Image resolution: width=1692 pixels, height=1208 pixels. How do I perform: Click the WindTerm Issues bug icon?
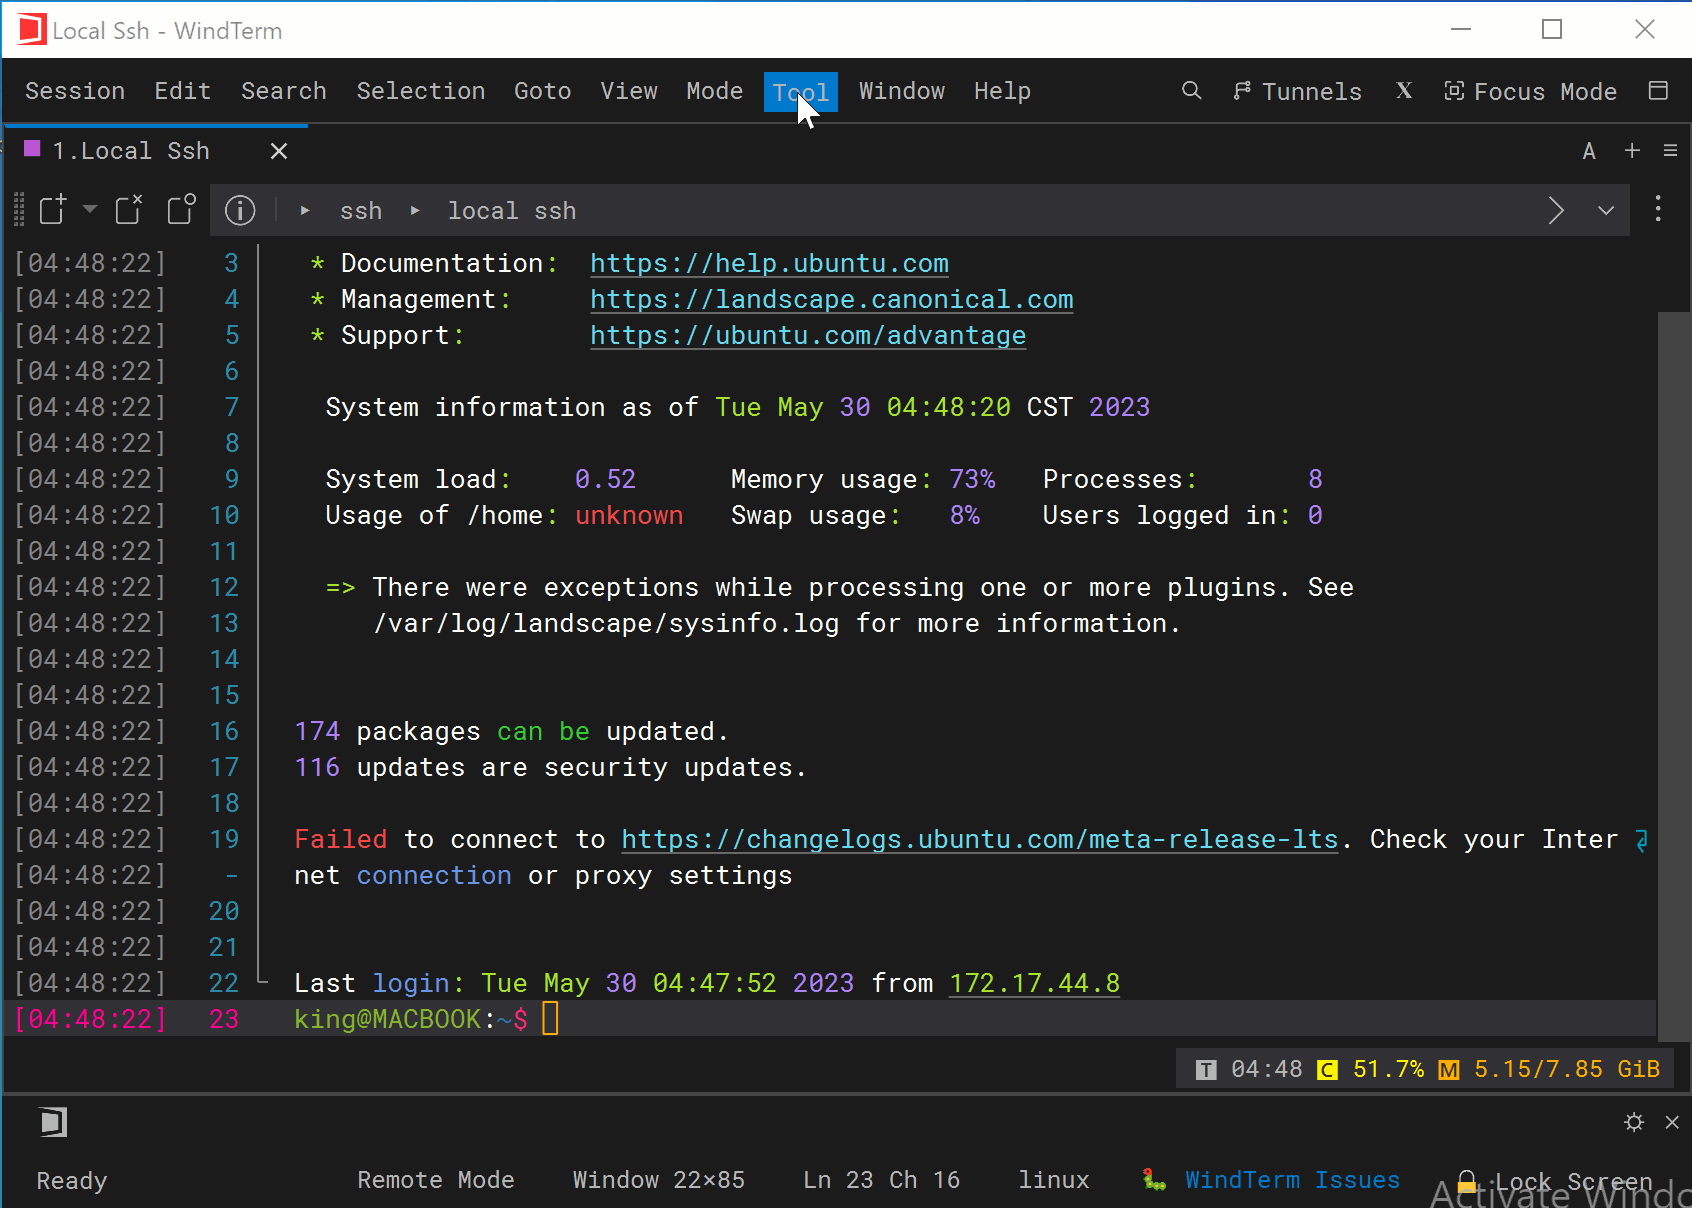coord(1155,1180)
